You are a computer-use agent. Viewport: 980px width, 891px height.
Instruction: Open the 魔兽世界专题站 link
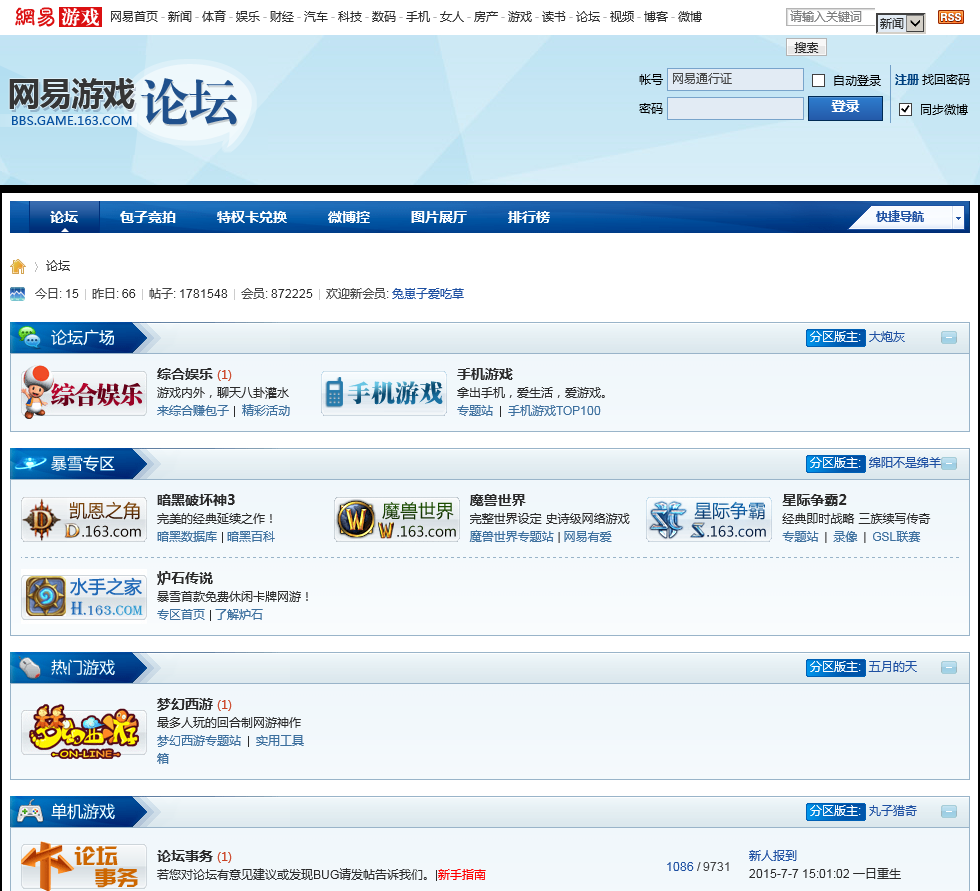511,537
